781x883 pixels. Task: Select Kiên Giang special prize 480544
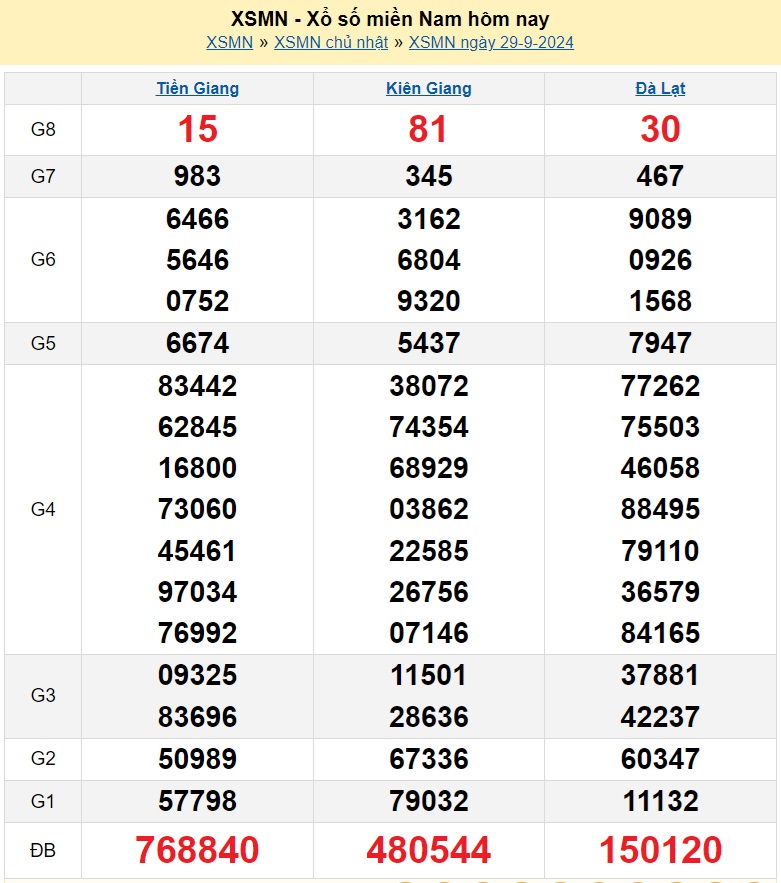tap(428, 850)
